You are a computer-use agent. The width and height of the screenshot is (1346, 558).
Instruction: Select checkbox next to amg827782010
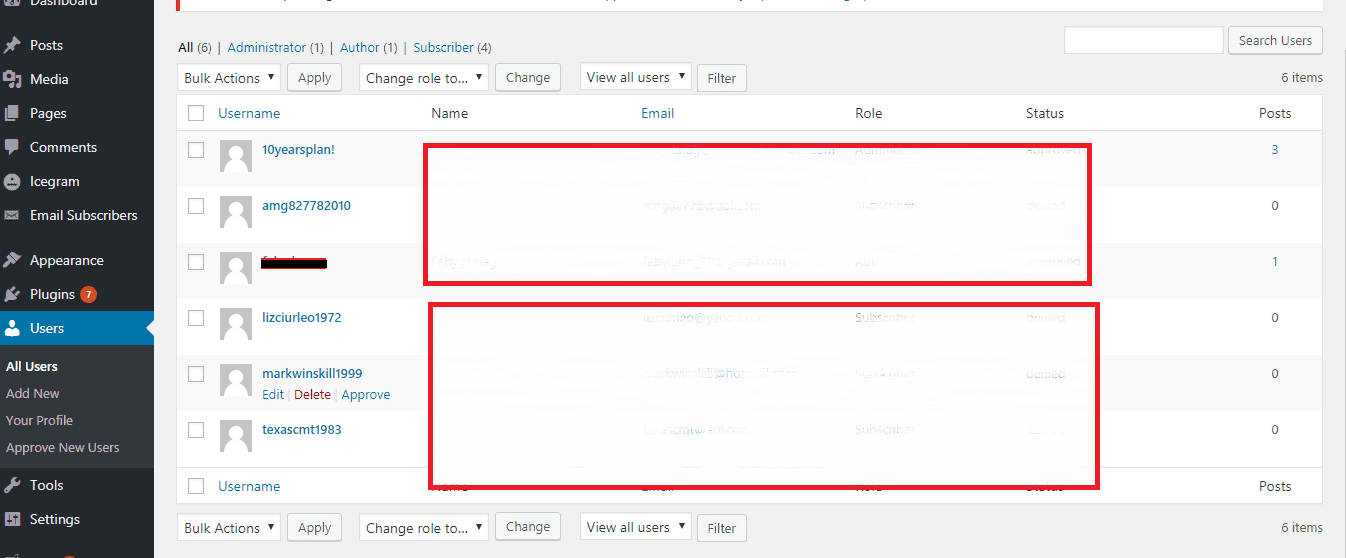(196, 206)
